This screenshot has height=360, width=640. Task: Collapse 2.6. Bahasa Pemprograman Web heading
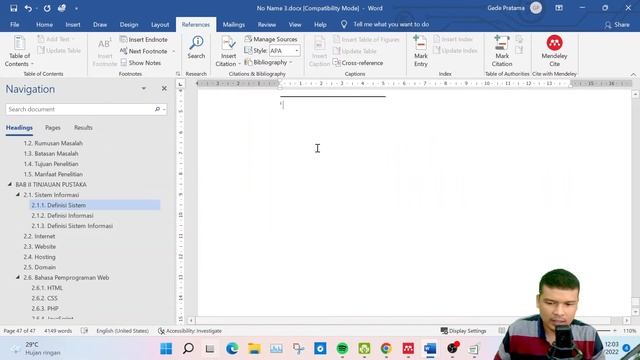tap(18, 278)
